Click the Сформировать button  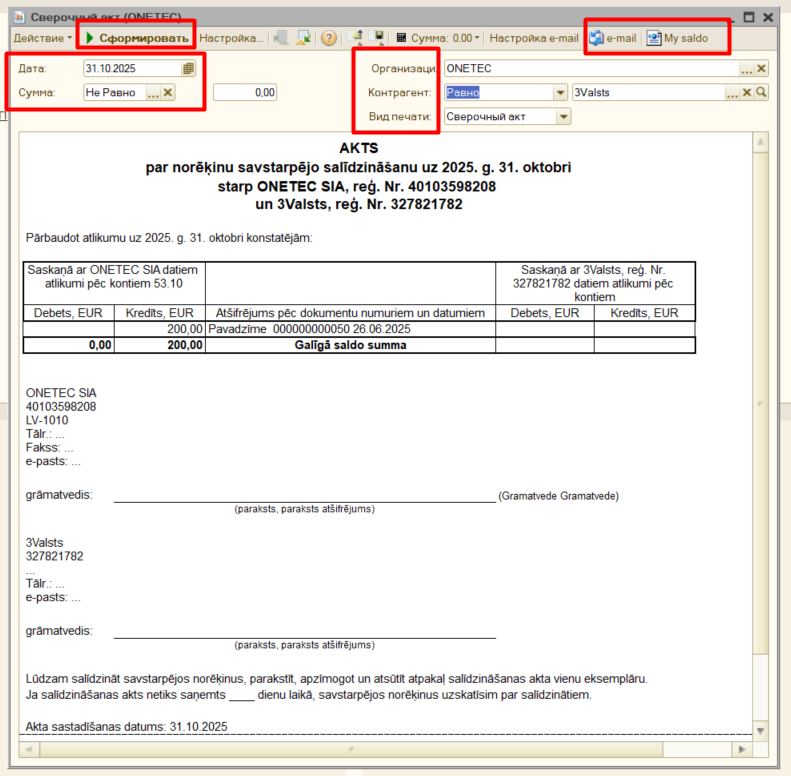click(137, 38)
